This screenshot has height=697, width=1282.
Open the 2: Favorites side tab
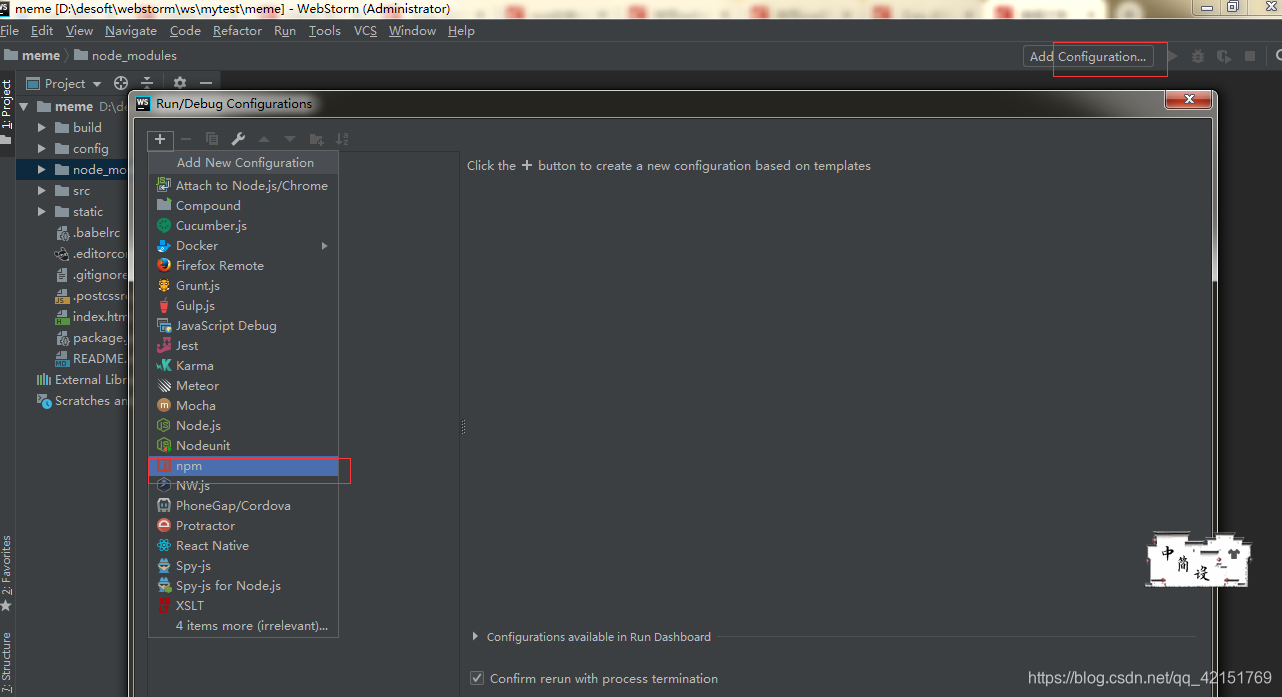[x=7, y=573]
